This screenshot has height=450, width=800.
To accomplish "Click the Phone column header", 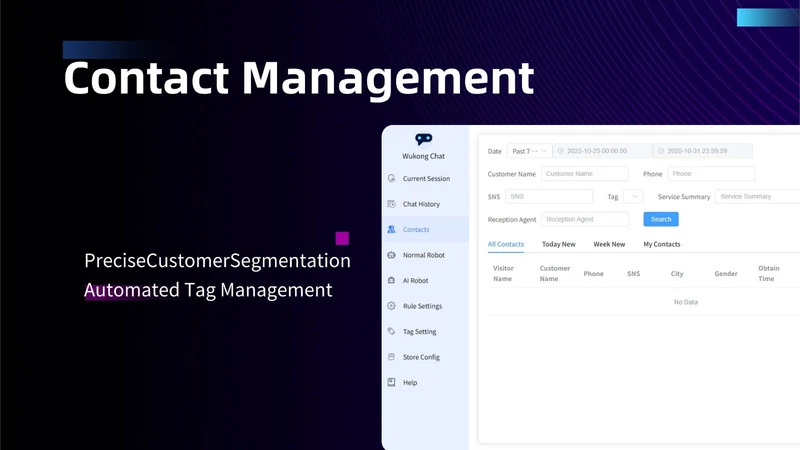I will tap(593, 274).
